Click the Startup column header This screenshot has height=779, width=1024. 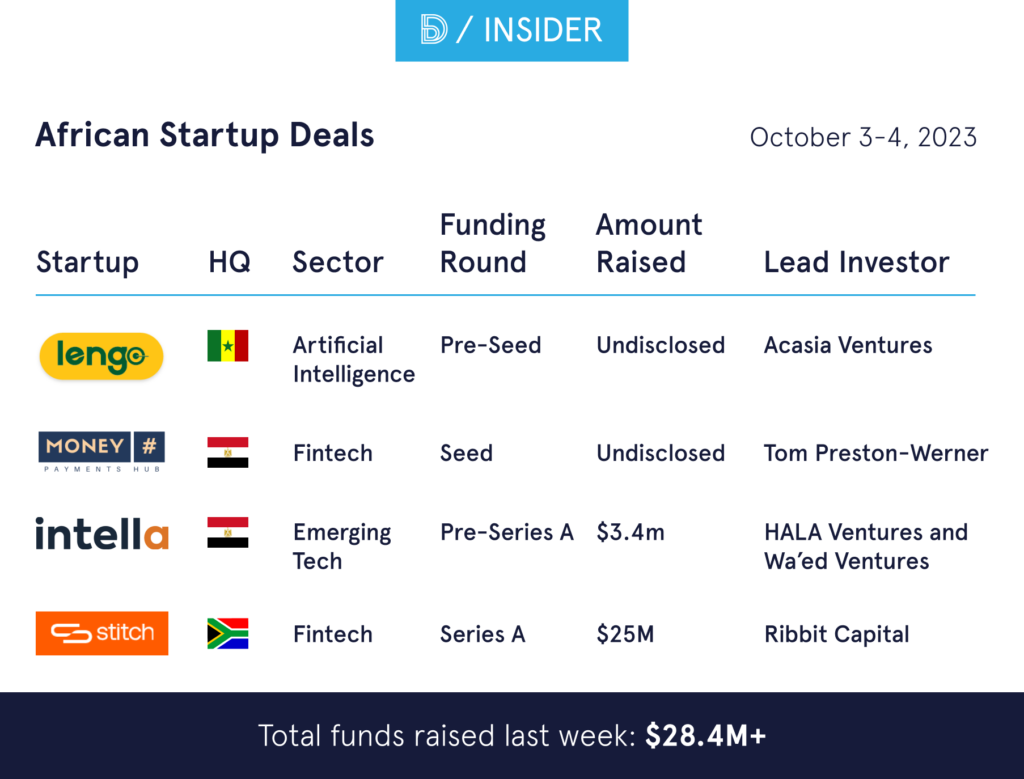pyautogui.click(x=87, y=263)
